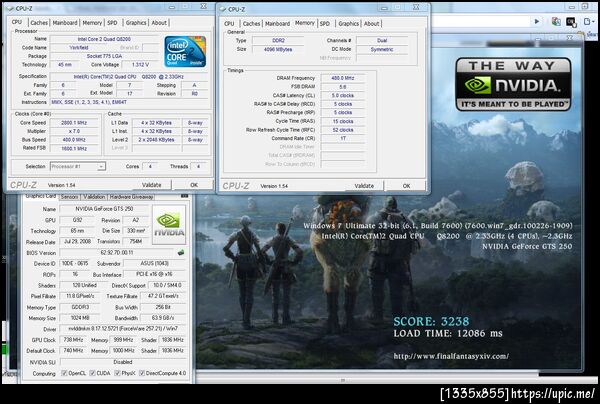The width and height of the screenshot is (600, 404).
Task: Click the 'SCORE: 3238' benchmark text
Action: pos(431,321)
